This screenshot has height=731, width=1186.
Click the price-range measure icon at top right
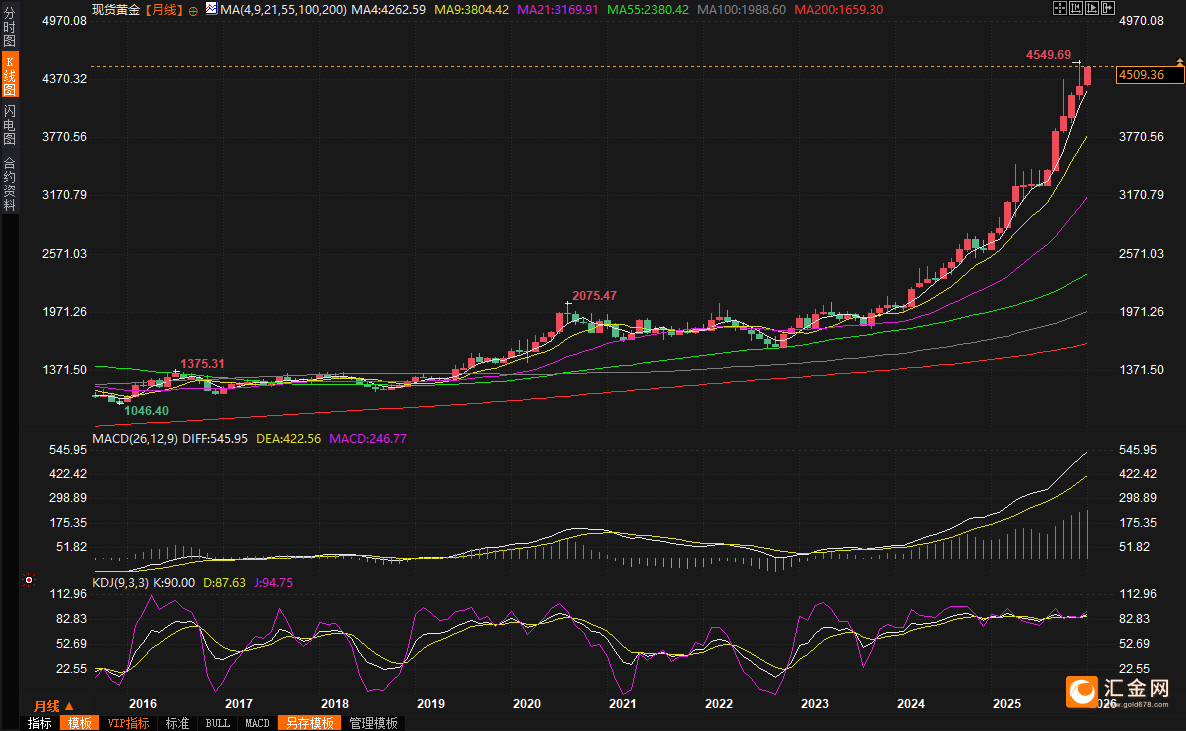[1074, 9]
